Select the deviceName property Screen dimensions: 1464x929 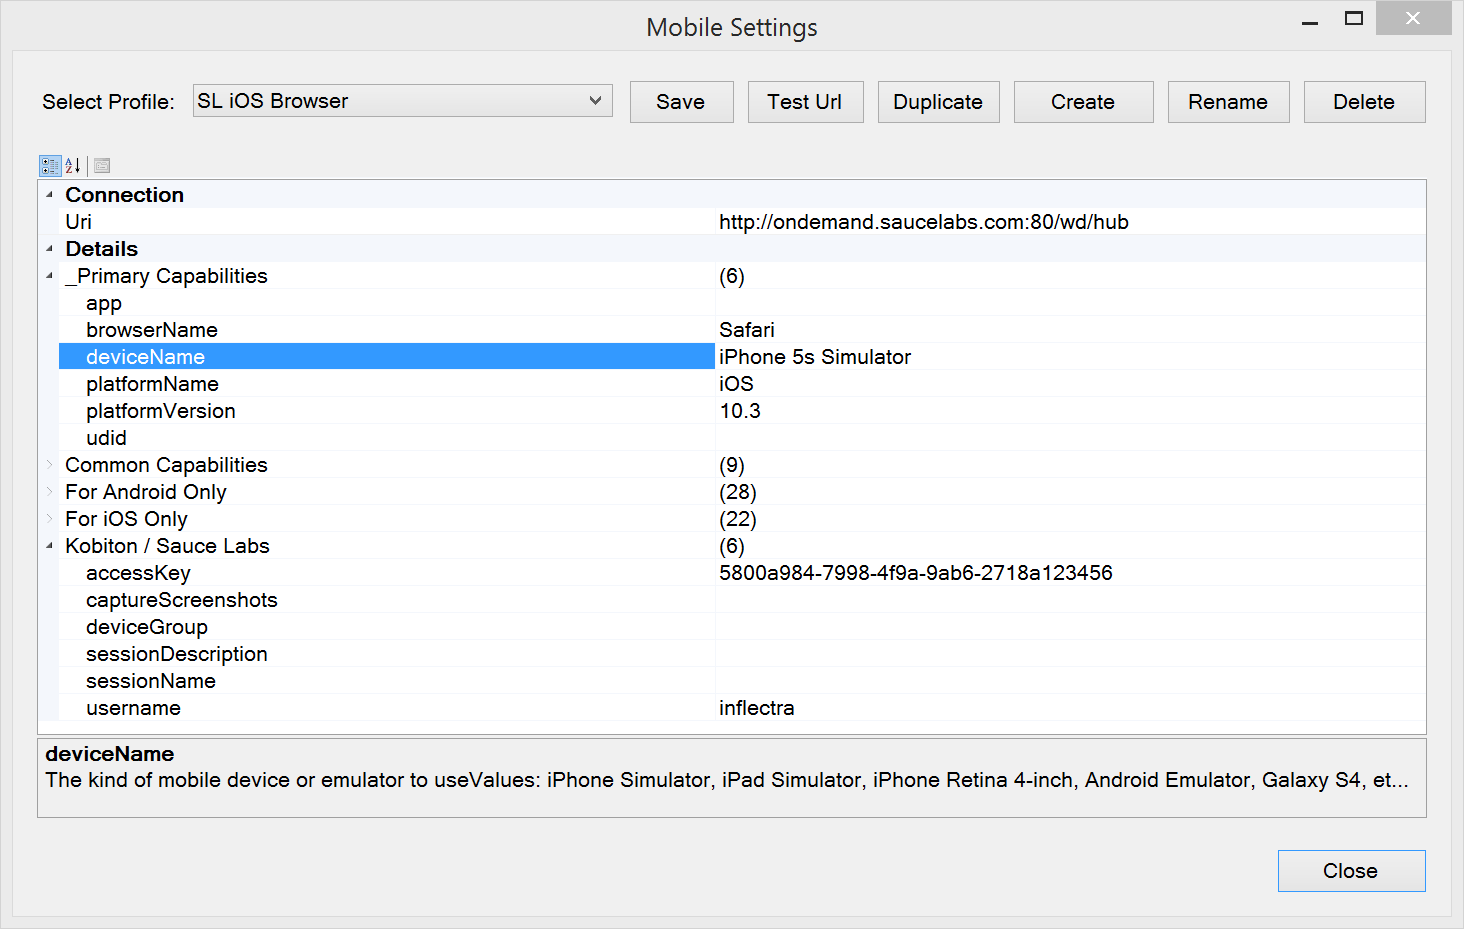(x=387, y=357)
